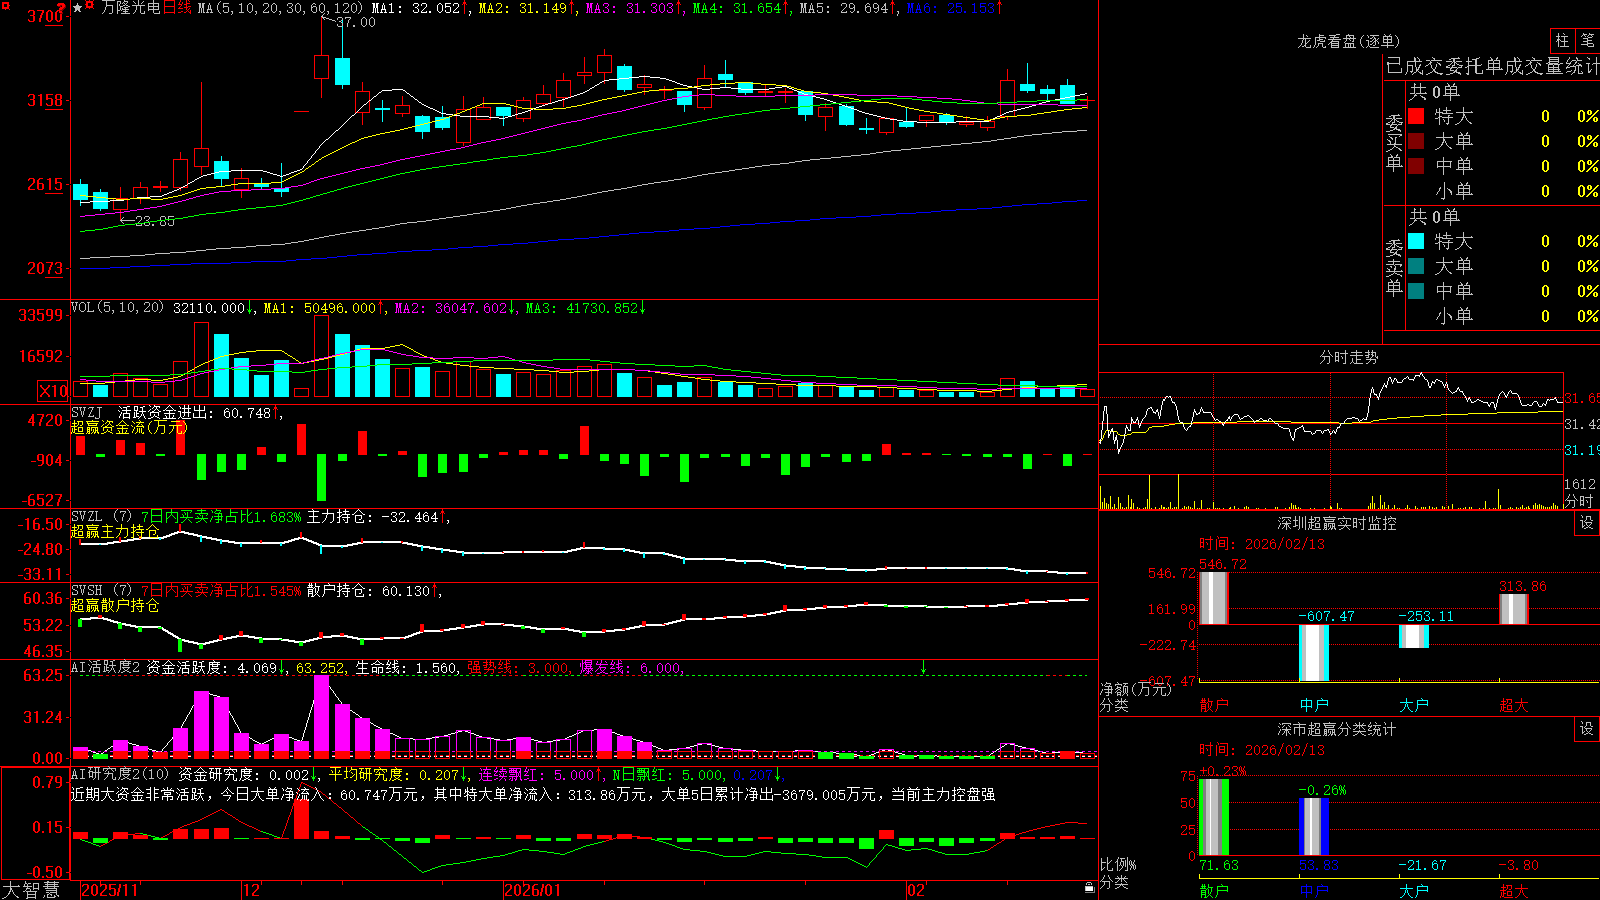Click the 龙虎看盘(逐单) panel title
This screenshot has width=1600, height=900.
[x=1349, y=41]
